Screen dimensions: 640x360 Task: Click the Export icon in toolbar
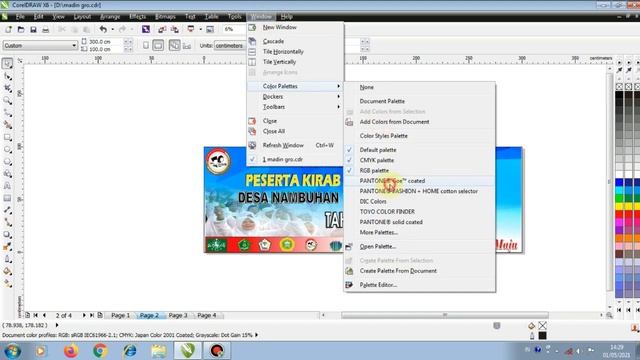point(175,29)
